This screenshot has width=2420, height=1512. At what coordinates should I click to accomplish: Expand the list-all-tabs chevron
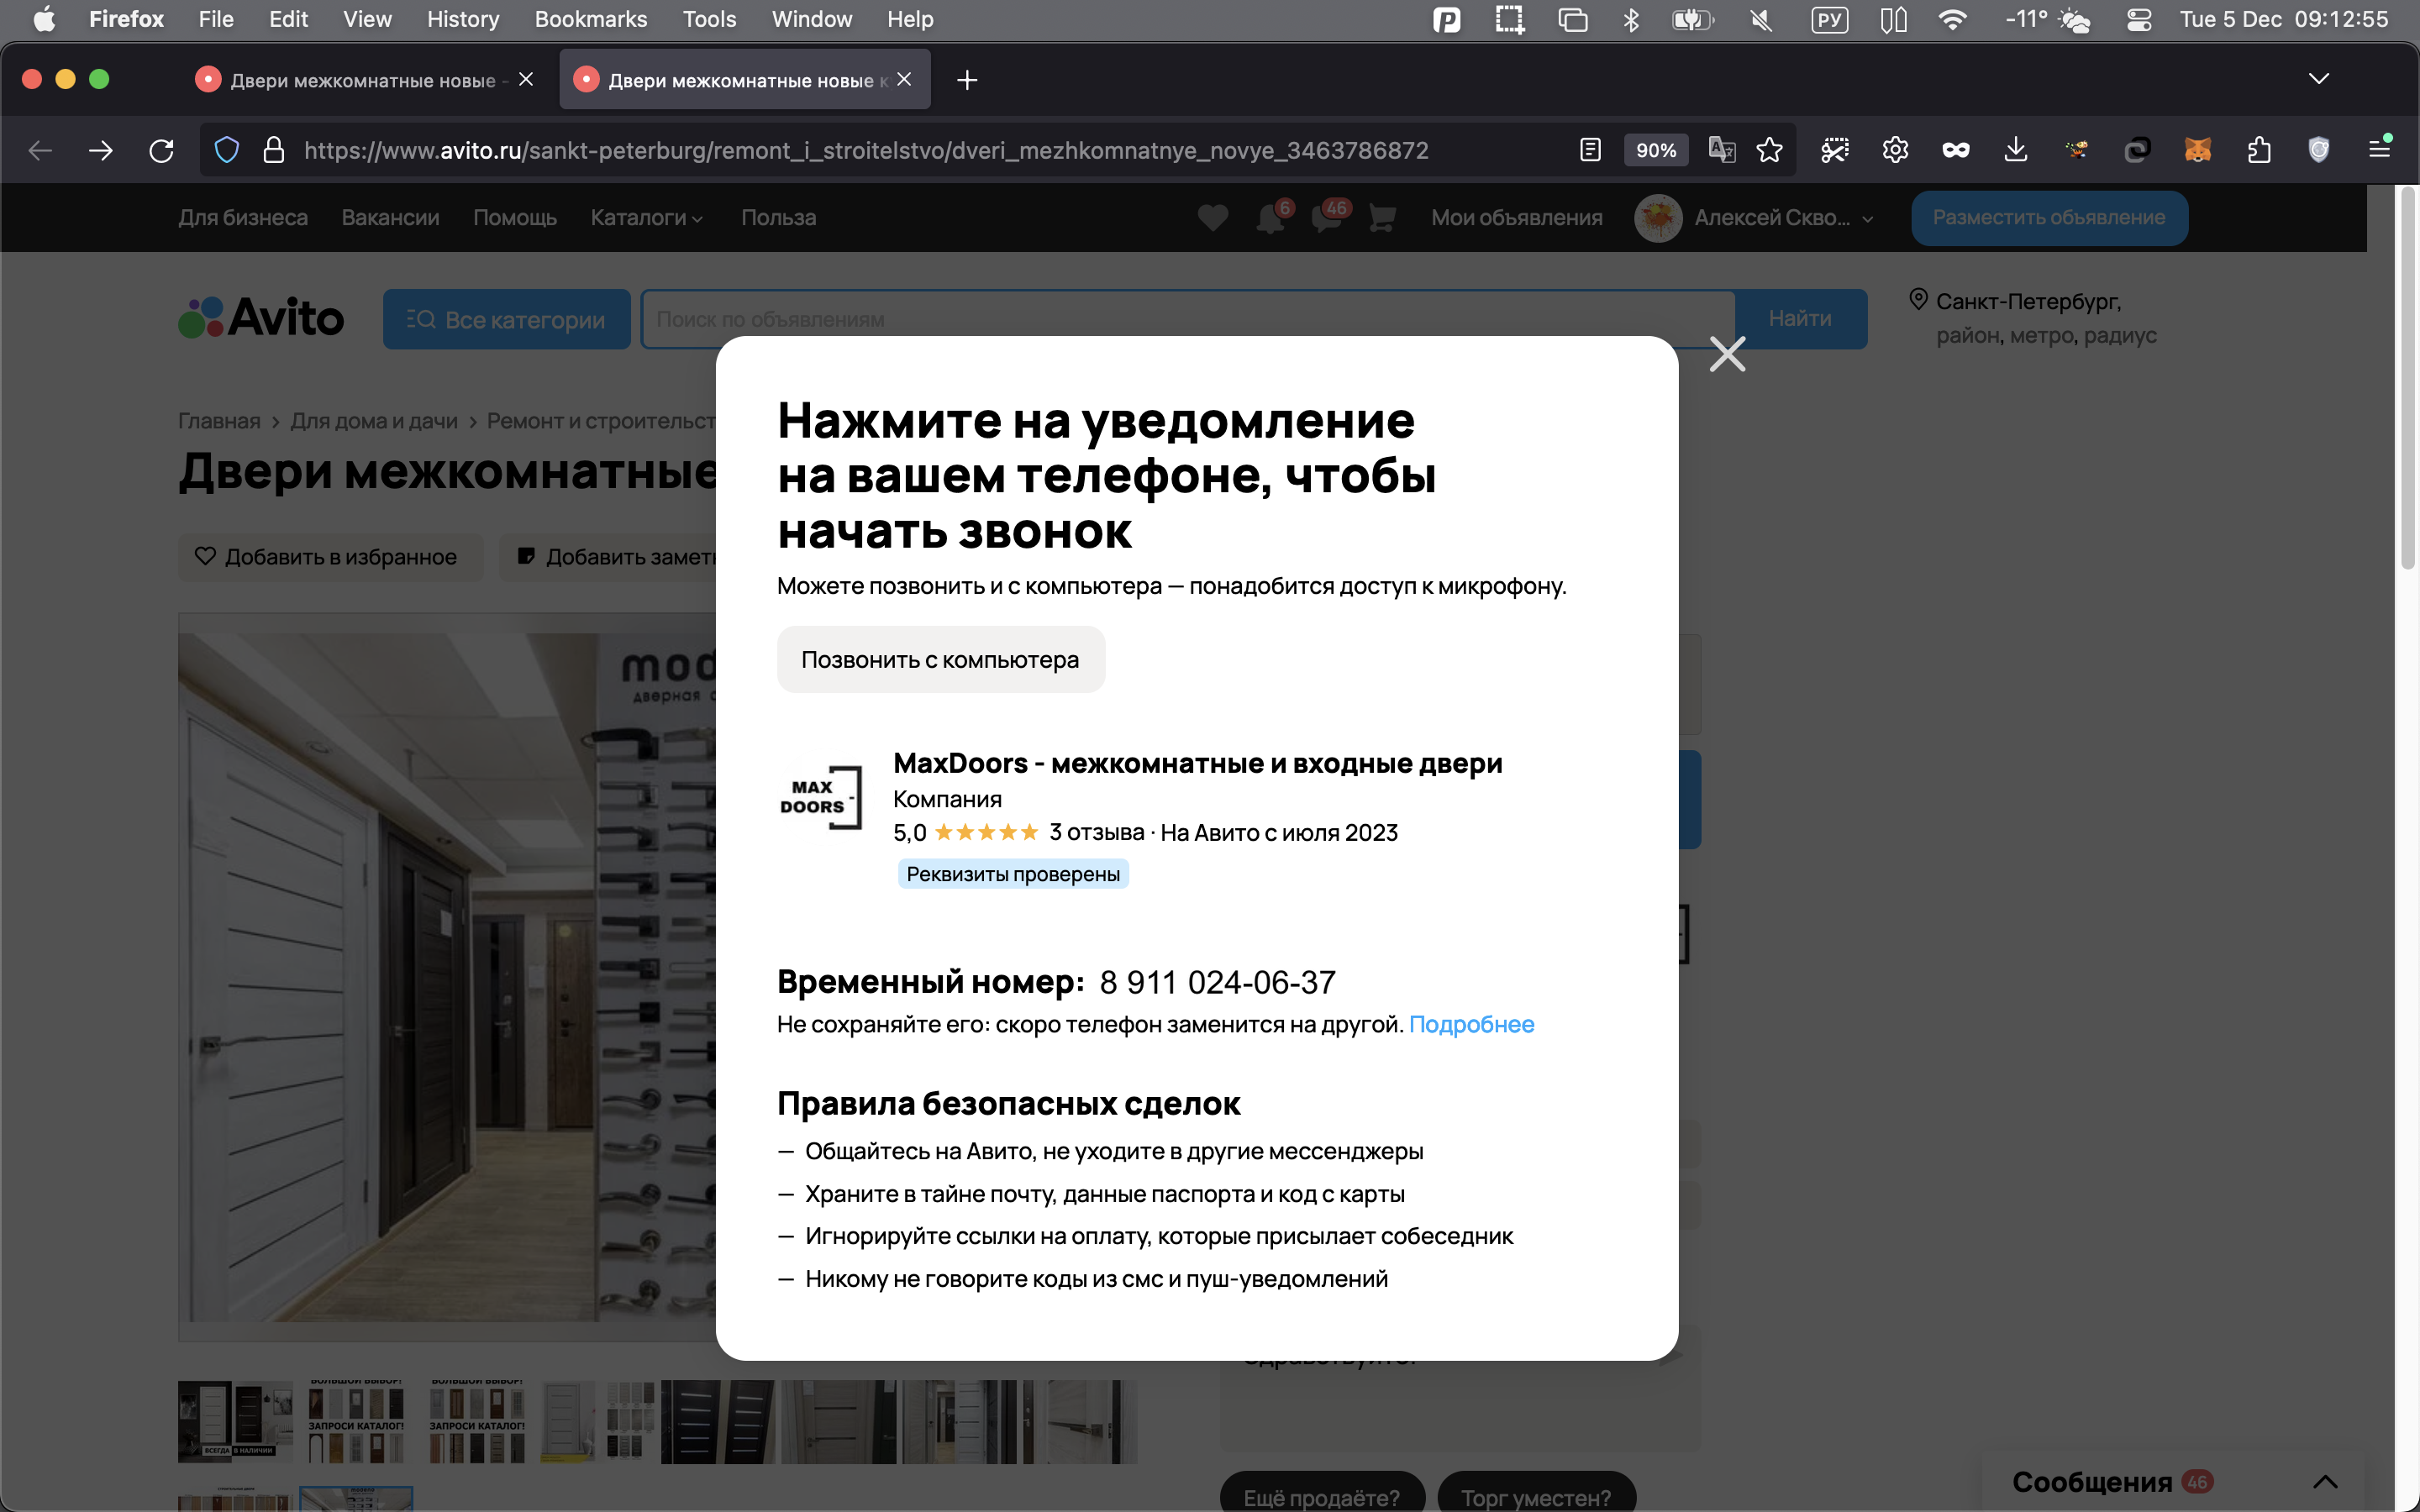point(2318,79)
